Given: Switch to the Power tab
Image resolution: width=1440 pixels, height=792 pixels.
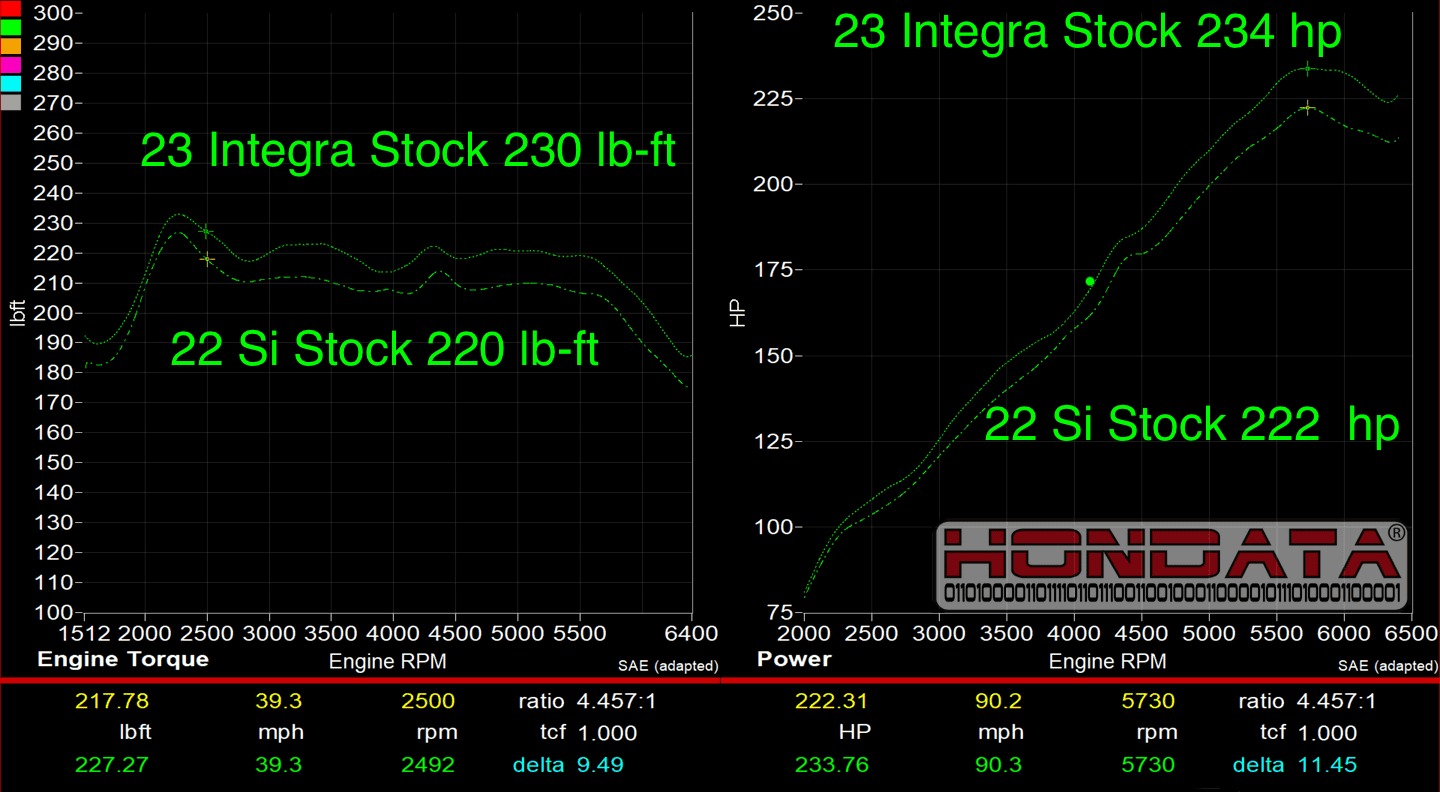Looking at the screenshot, I should pos(793,659).
